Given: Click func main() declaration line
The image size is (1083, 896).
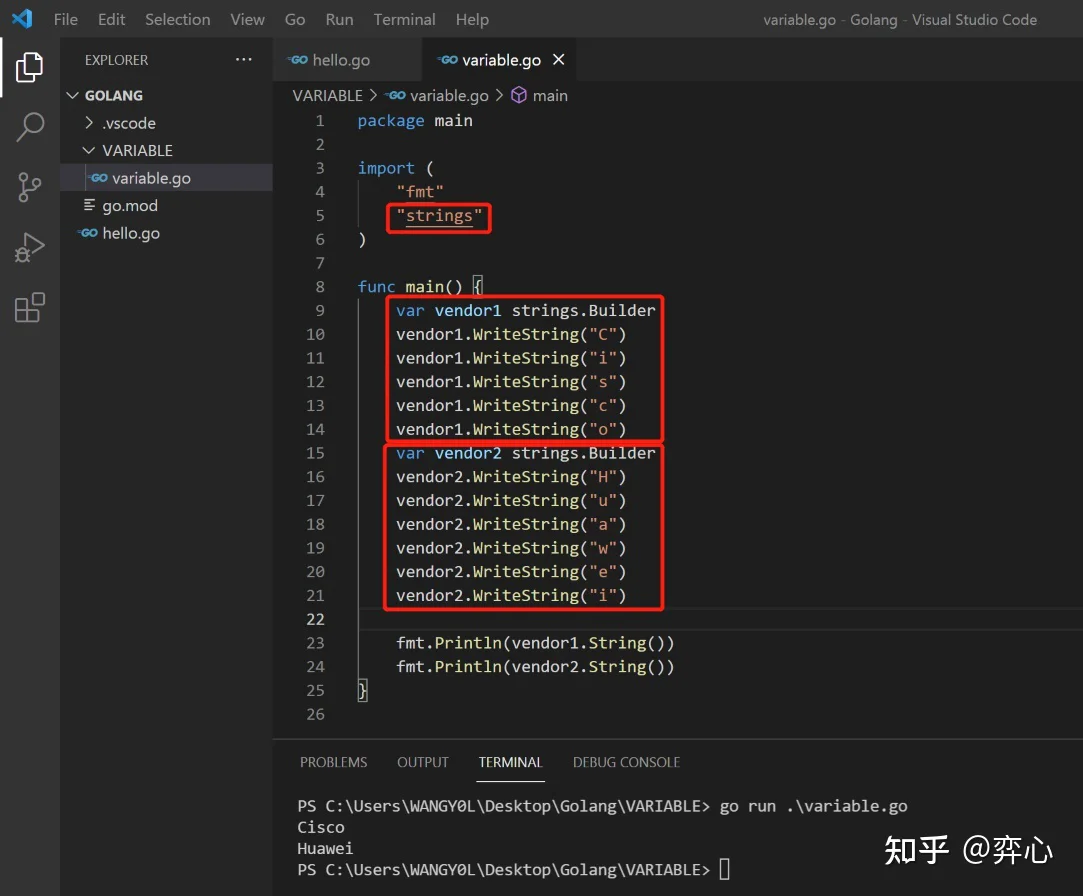Looking at the screenshot, I should click(420, 287).
